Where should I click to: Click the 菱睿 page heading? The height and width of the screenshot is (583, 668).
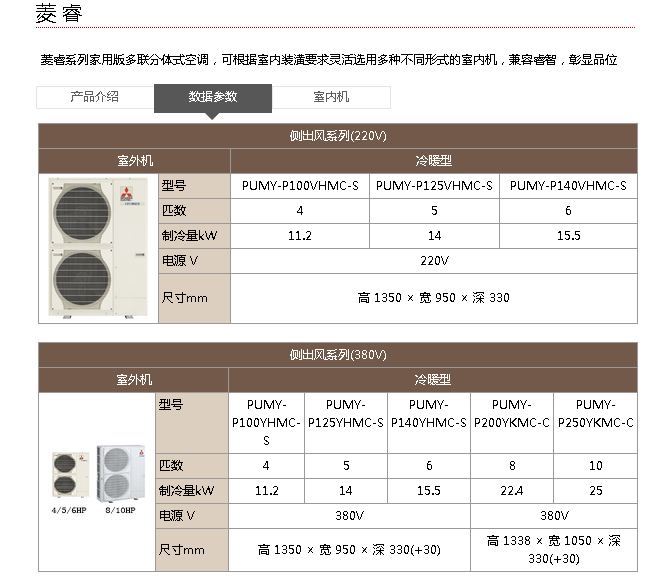[x=59, y=13]
